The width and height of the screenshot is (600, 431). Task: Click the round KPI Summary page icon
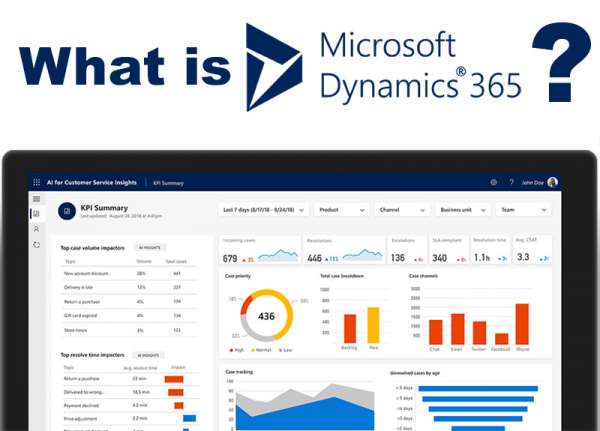[x=67, y=211]
